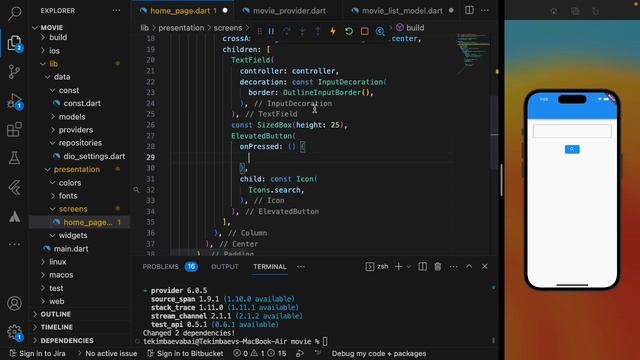
Task: Open editor More Actions menu
Action: (x=484, y=10)
